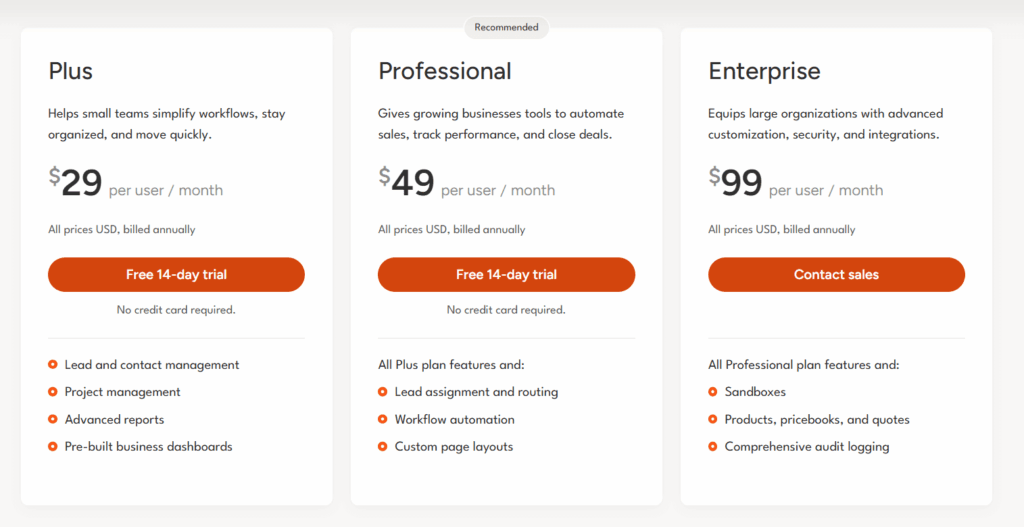The width and height of the screenshot is (1024, 527).
Task: Click the $29 per user price
Action: 82,184
